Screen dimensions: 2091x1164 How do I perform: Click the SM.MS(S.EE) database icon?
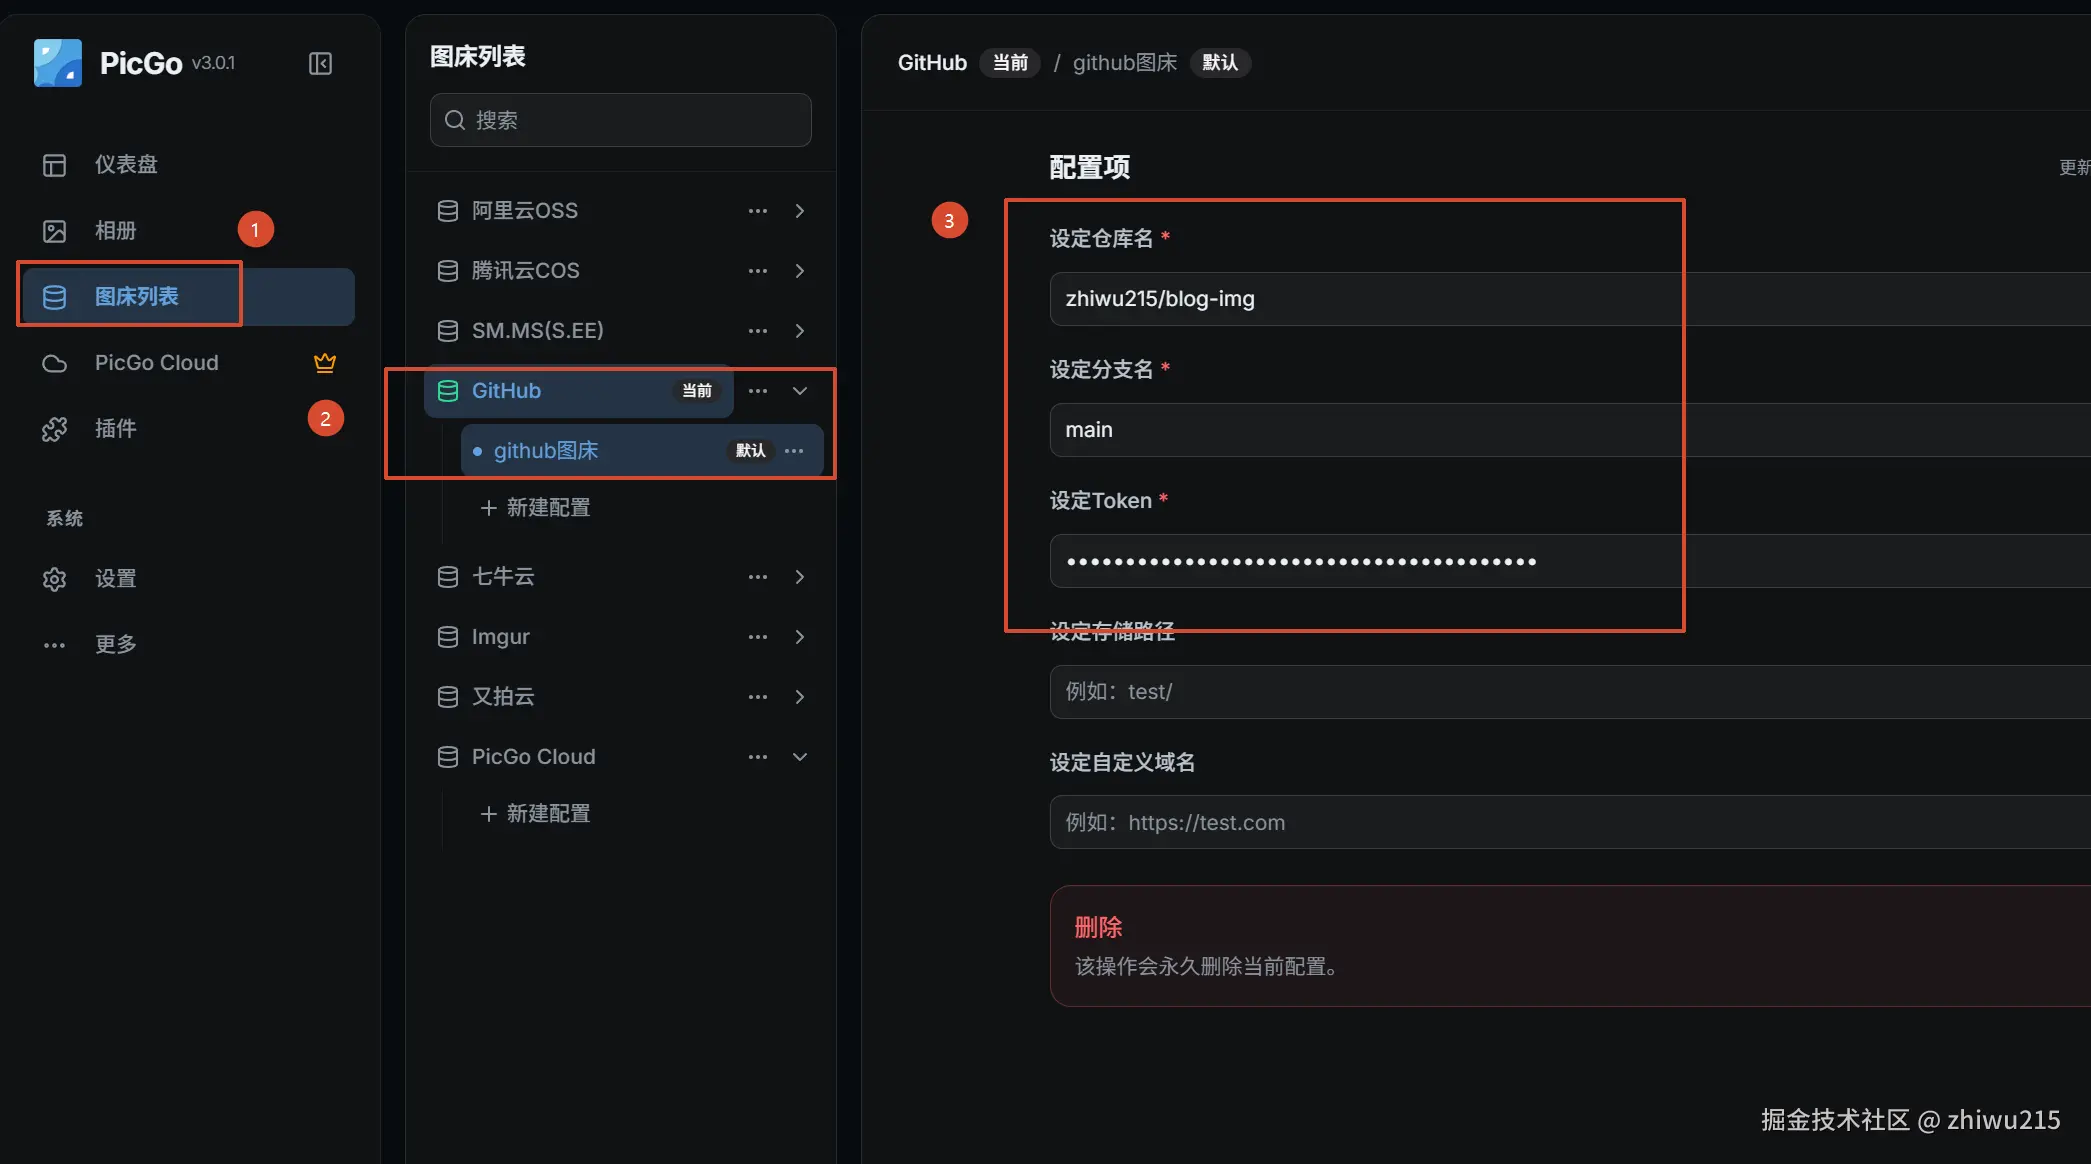(x=448, y=331)
